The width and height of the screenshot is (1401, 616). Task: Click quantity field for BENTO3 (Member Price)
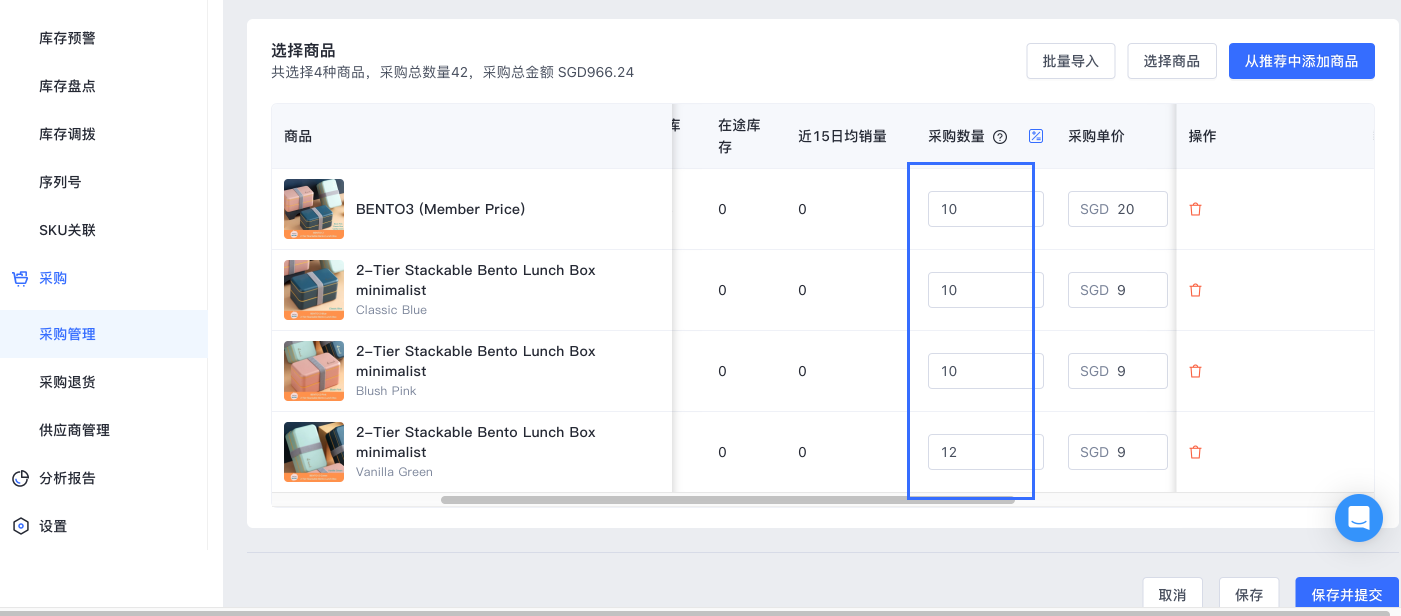985,209
